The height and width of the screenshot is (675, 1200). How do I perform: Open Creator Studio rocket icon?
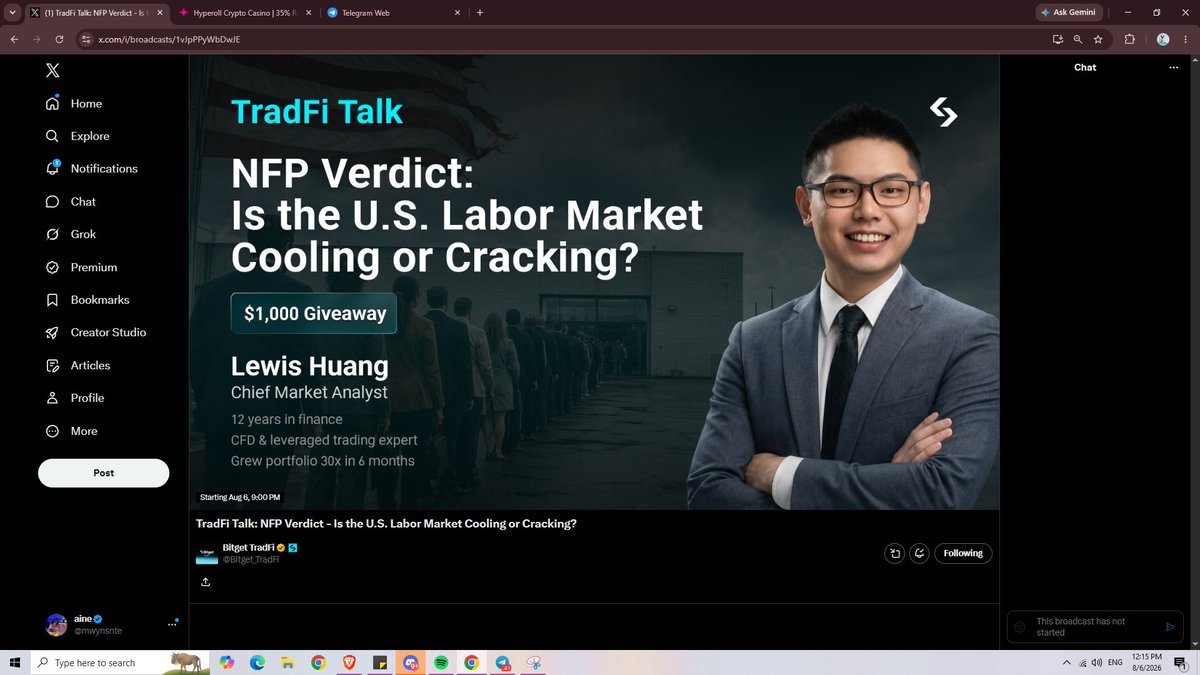(x=52, y=332)
